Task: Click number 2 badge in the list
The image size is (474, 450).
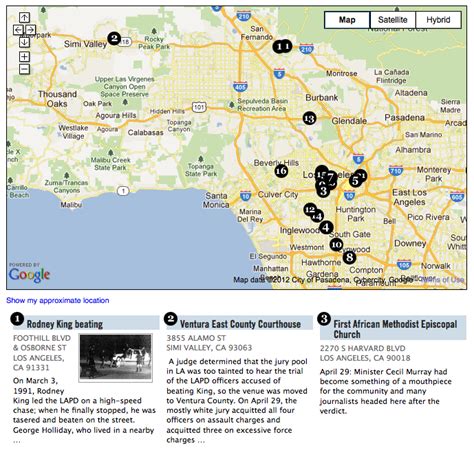Action: pyautogui.click(x=170, y=319)
